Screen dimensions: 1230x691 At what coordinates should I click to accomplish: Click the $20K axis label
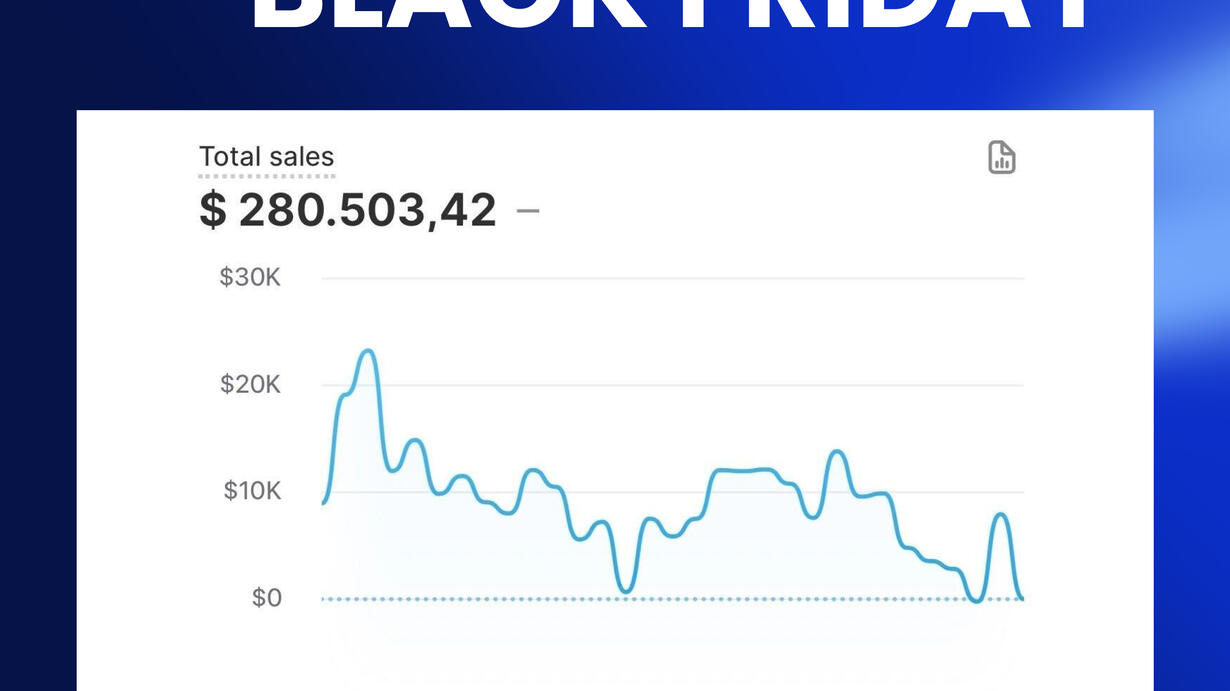250,384
